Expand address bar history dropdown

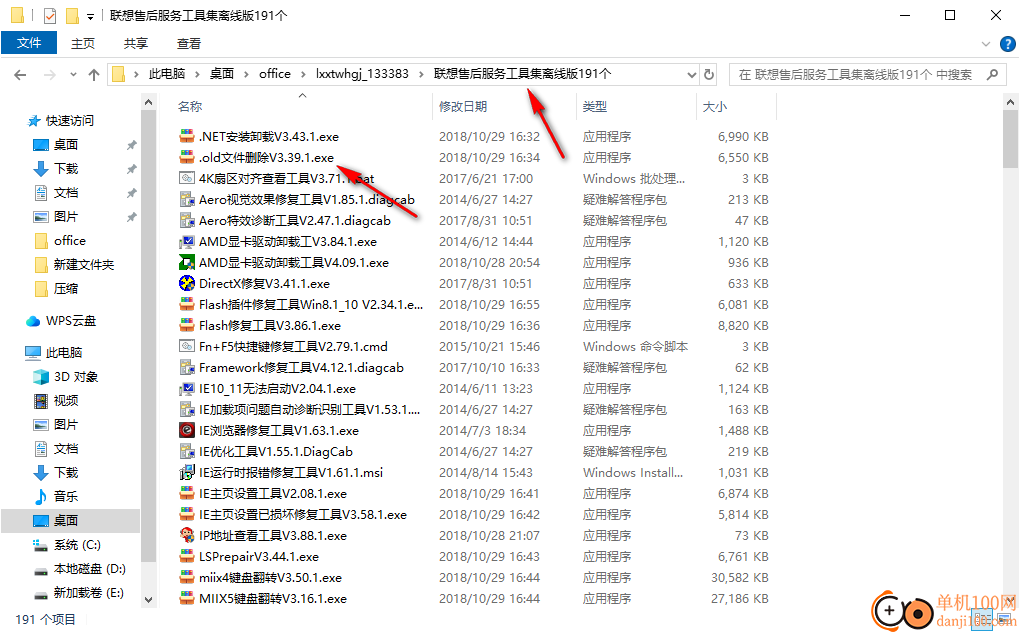[x=691, y=75]
